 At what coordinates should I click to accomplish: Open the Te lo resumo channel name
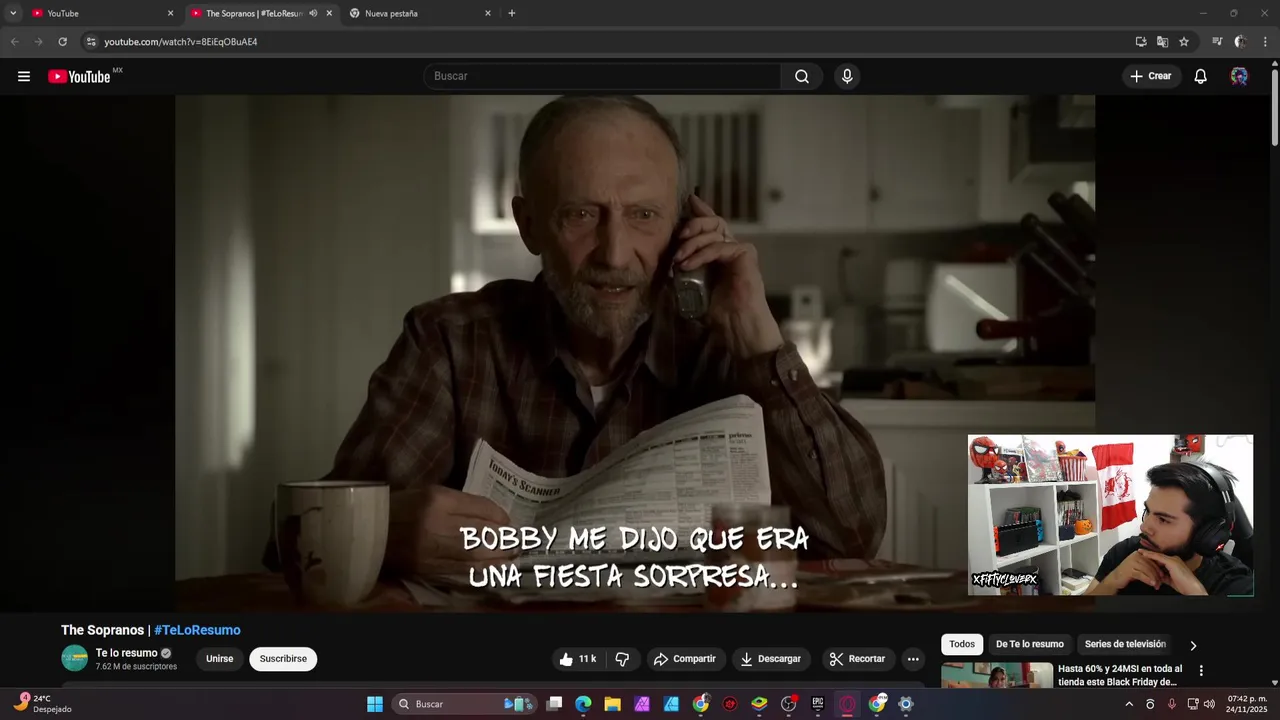tap(127, 653)
